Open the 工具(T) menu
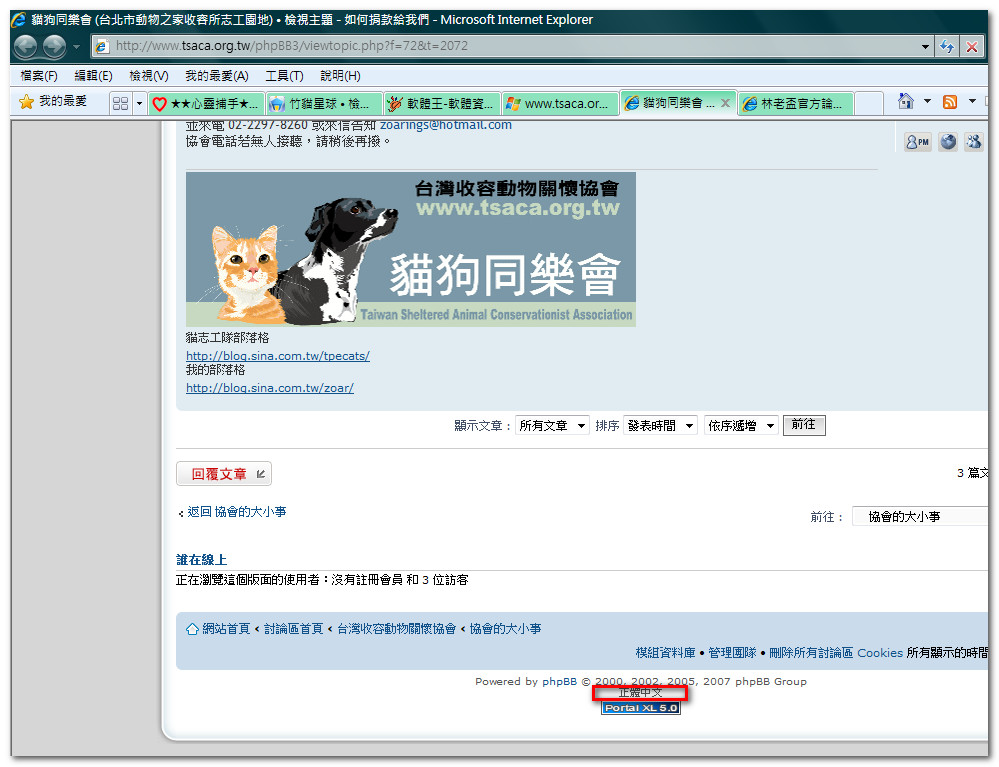The image size is (999, 767). click(x=284, y=76)
